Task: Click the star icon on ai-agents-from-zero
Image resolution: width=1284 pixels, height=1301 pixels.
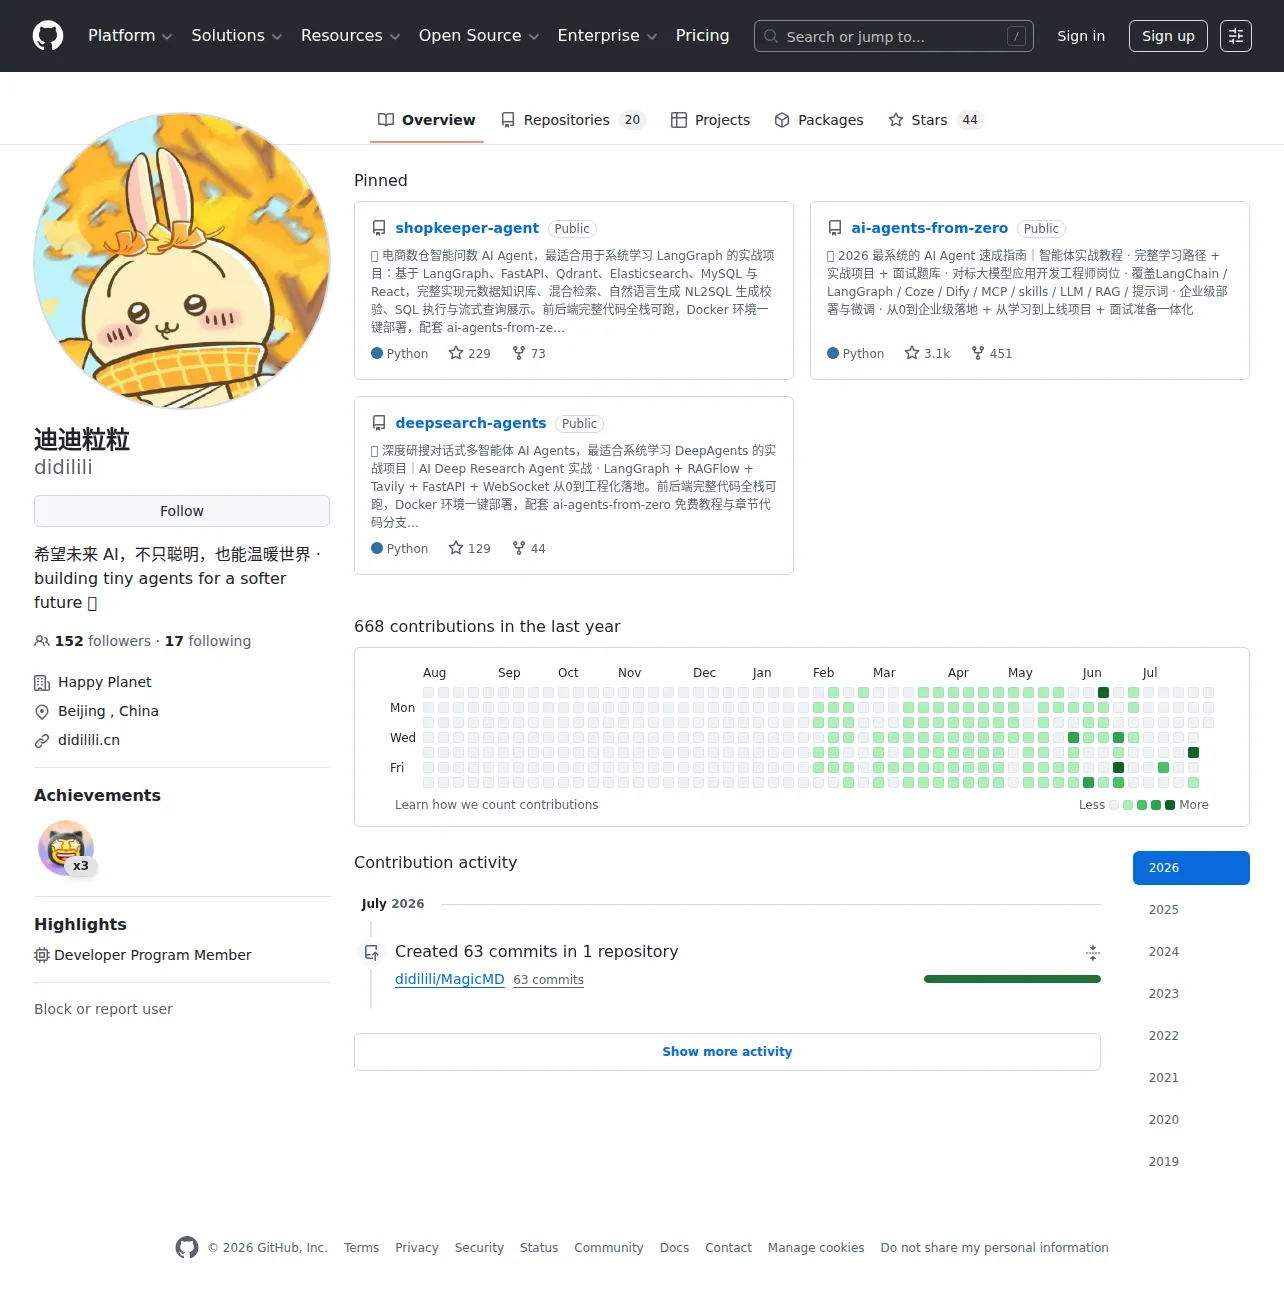Action: pyautogui.click(x=912, y=353)
